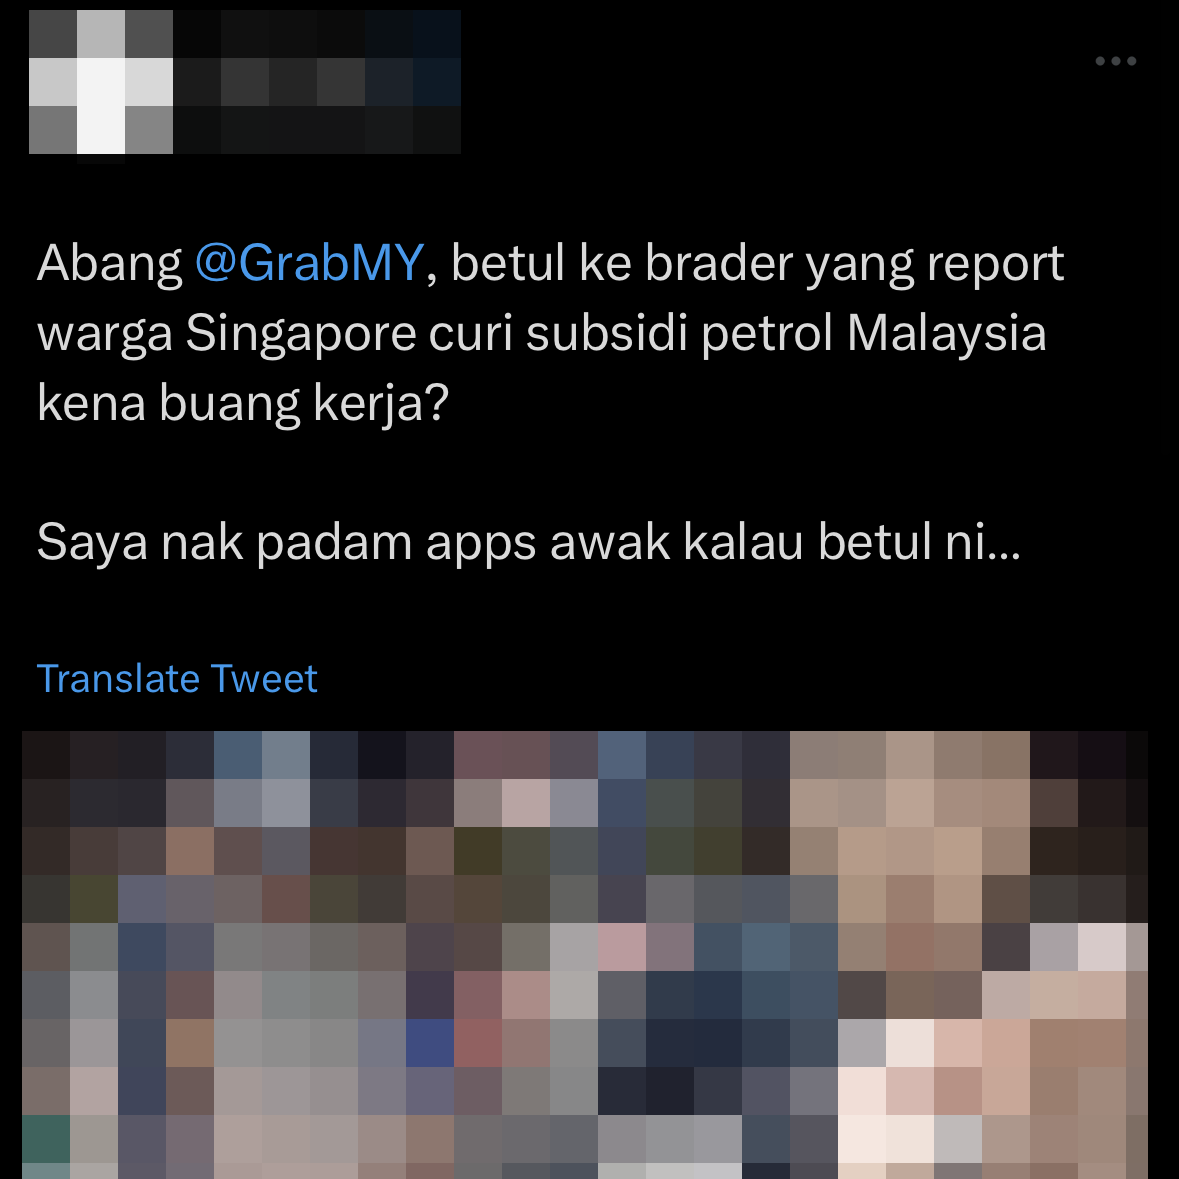Click the word "Singapore" in tweet text
This screenshot has height=1179, width=1179.
point(301,334)
